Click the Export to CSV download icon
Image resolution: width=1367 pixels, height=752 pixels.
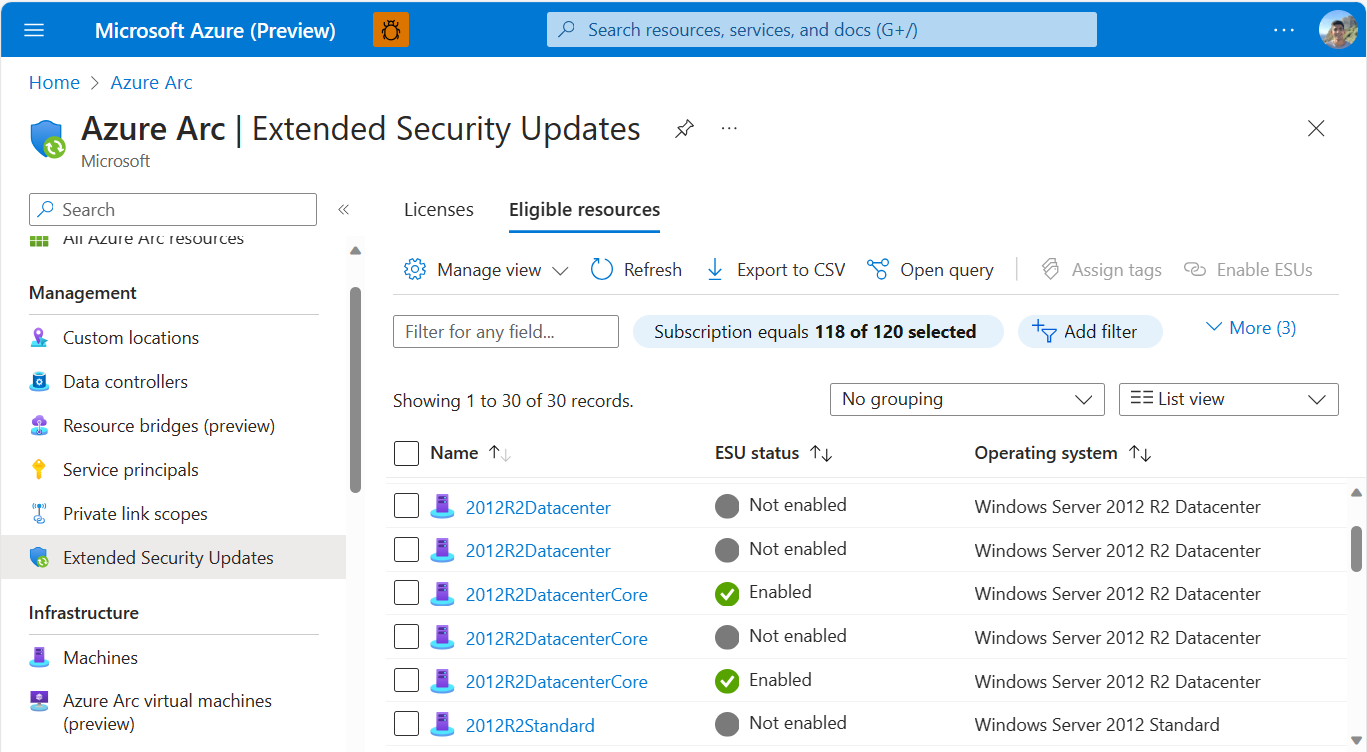[715, 270]
